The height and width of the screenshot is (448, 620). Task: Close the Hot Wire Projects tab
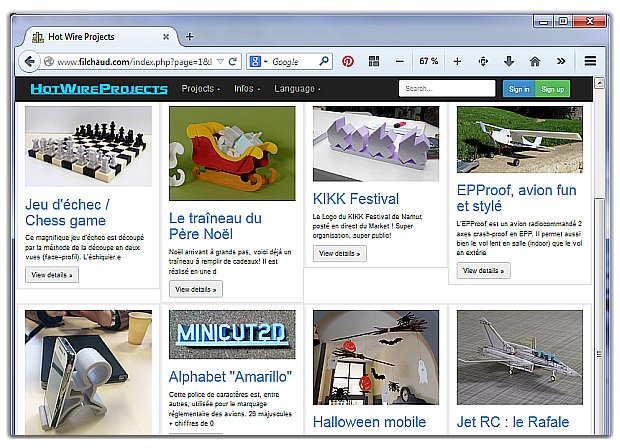pyautogui.click(x=166, y=37)
